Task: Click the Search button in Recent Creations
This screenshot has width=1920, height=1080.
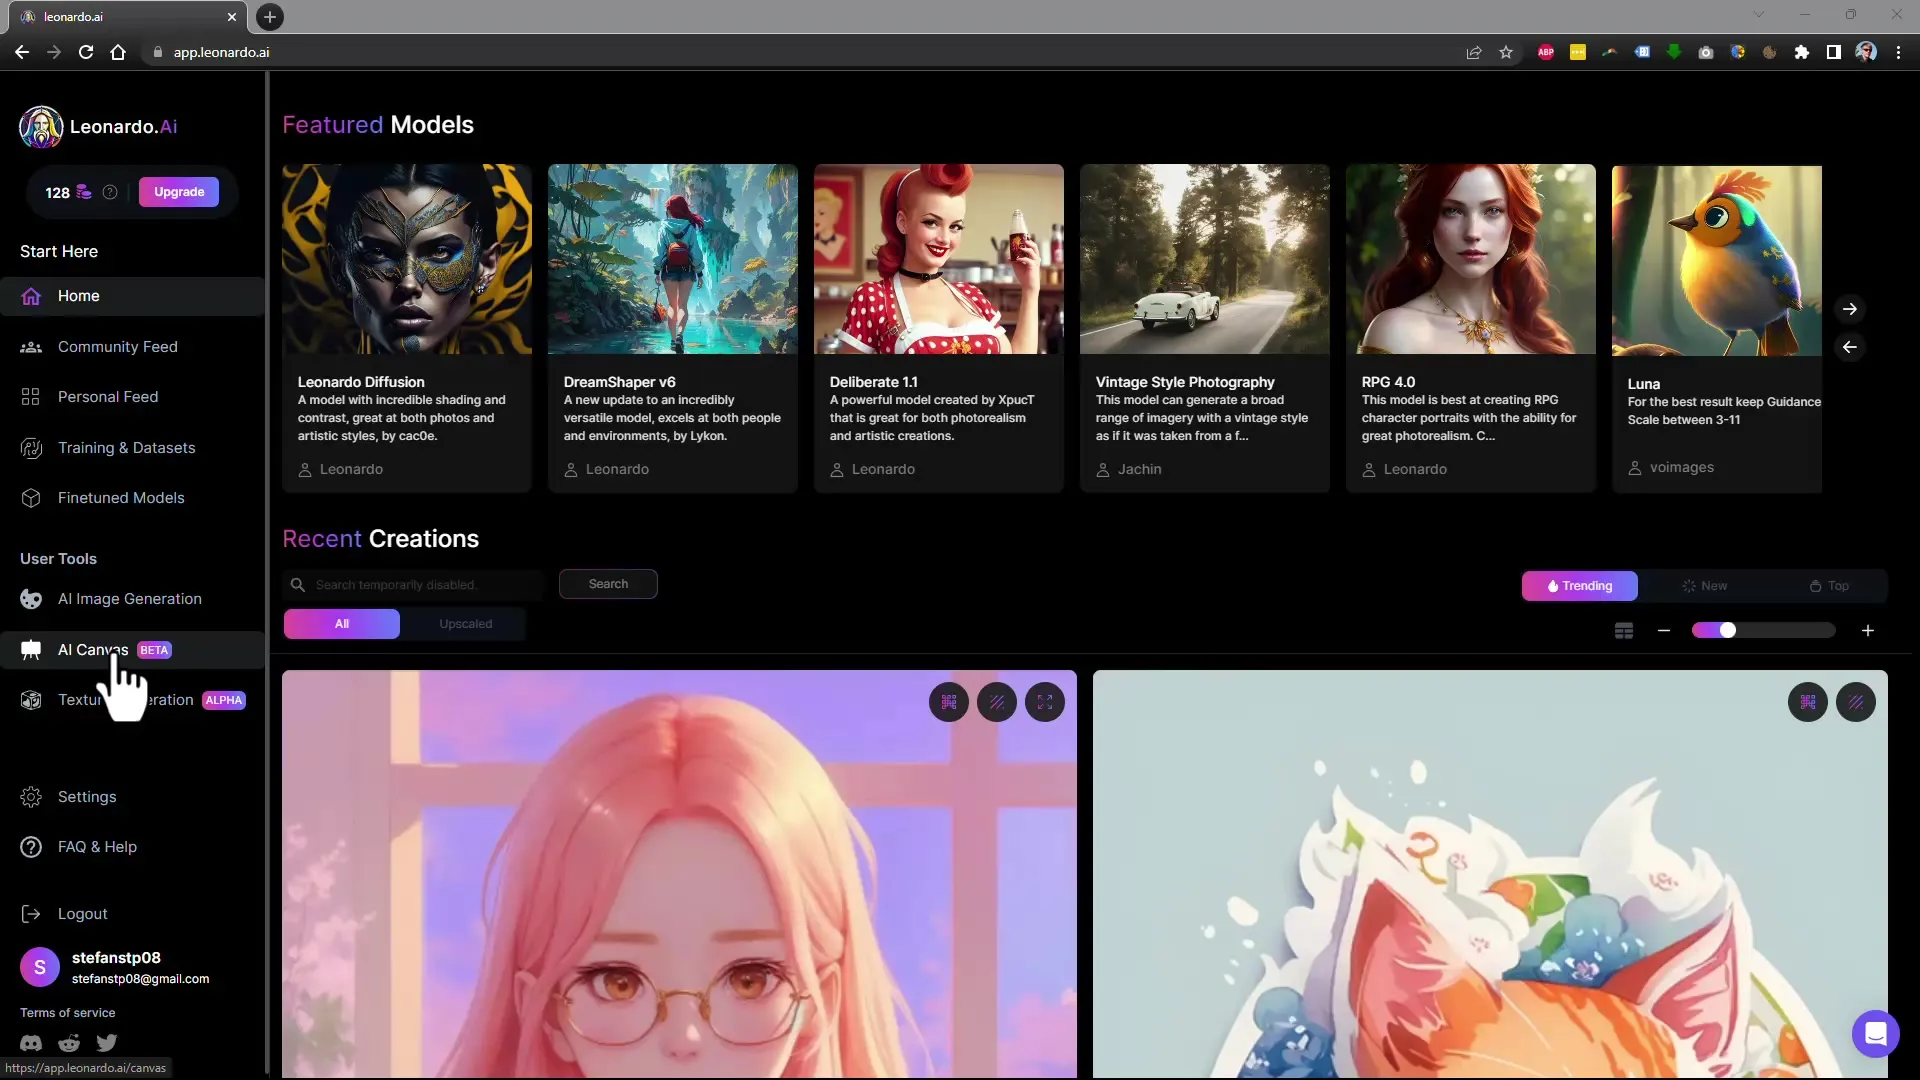Action: pyautogui.click(x=609, y=584)
